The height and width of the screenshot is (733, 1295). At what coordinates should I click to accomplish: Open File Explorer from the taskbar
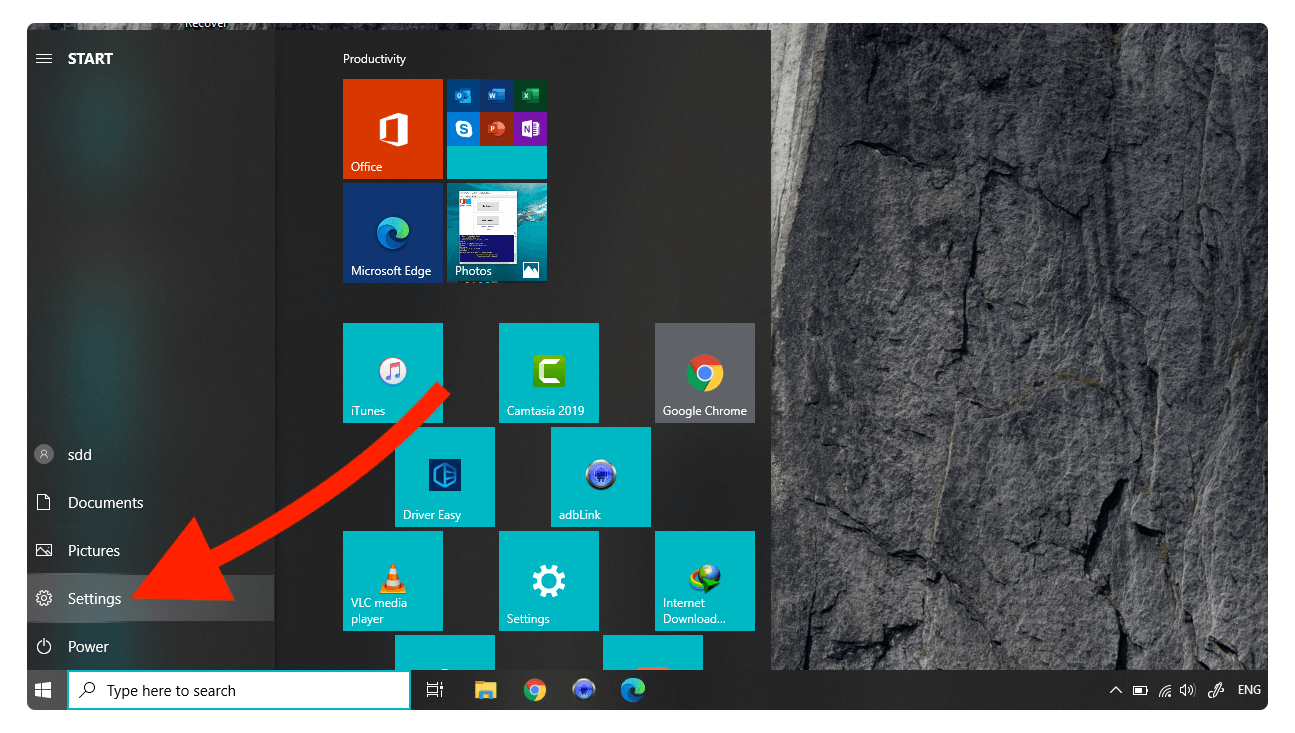pos(485,690)
